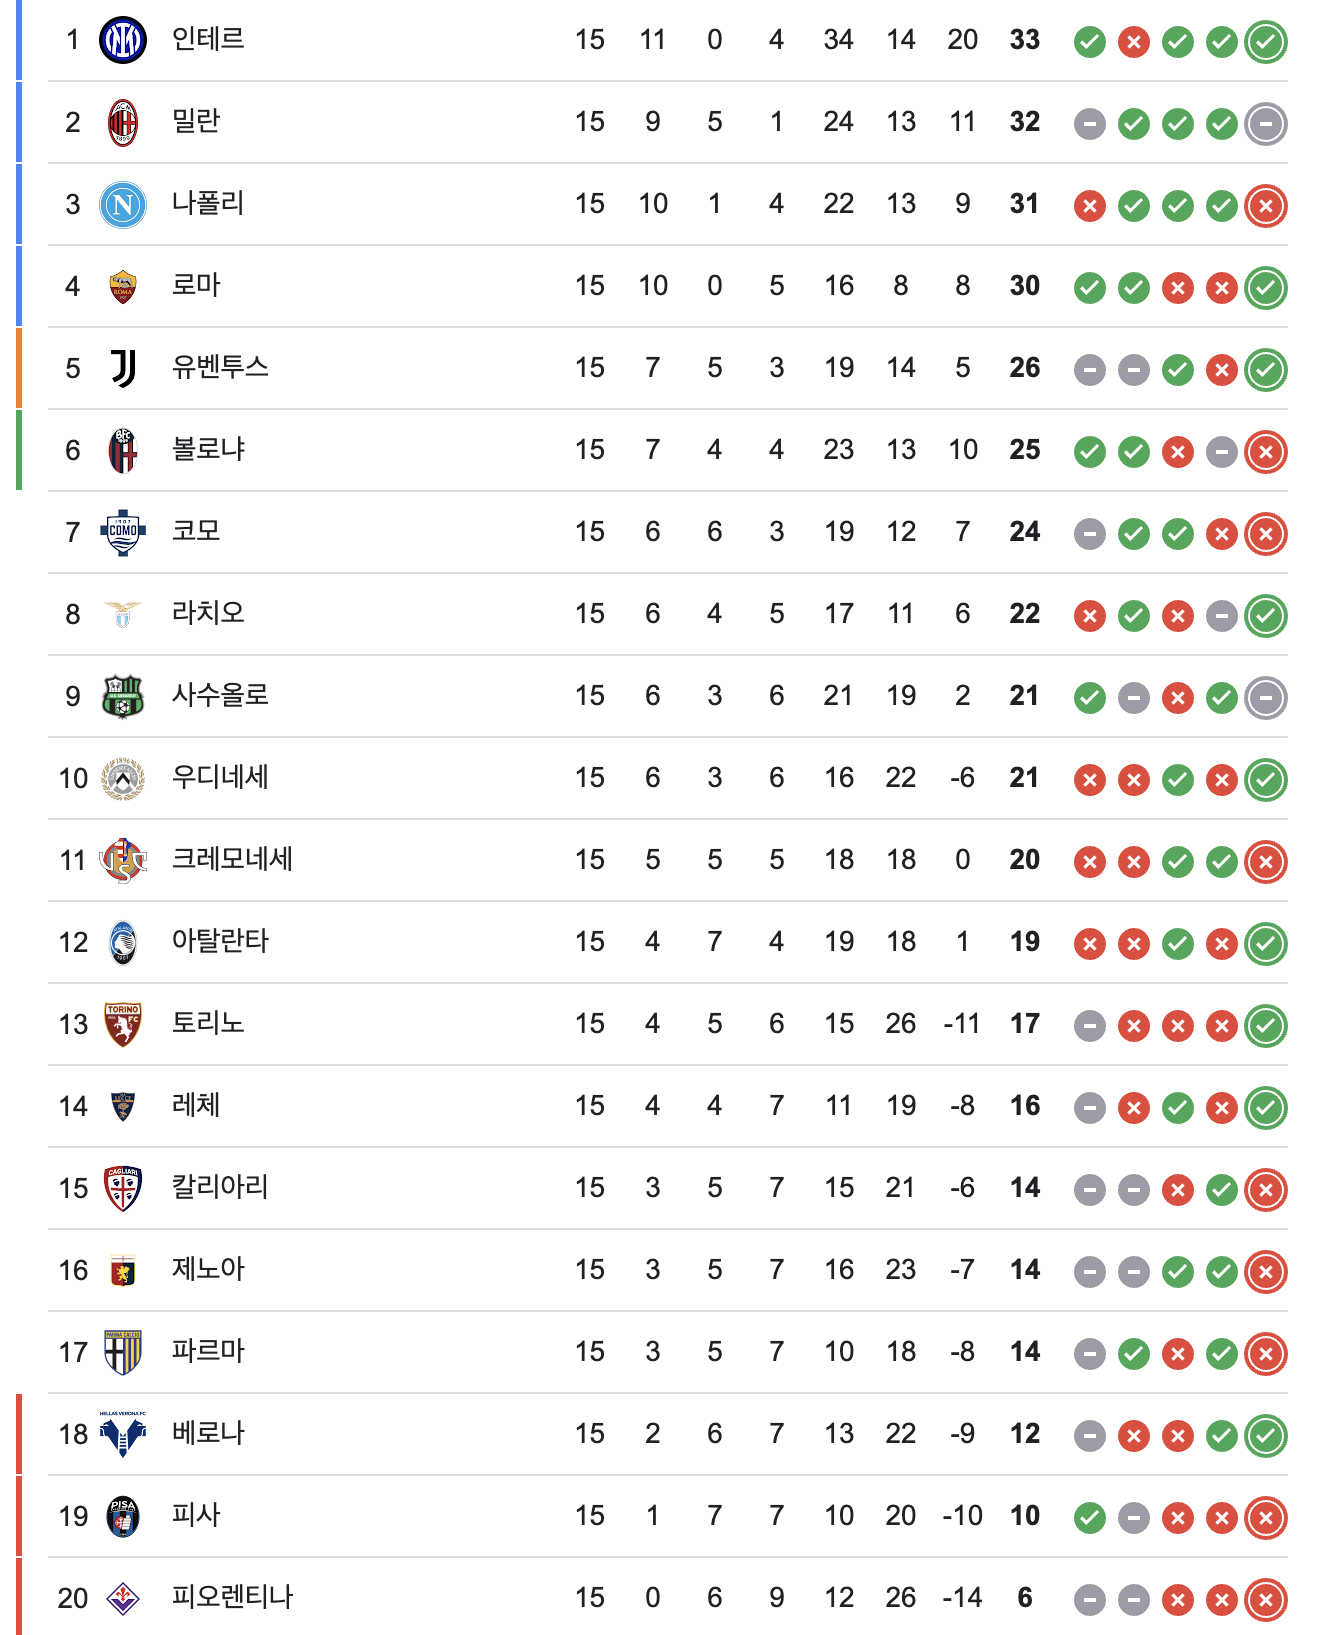Click the Hellas Verona club logo

coord(123,1434)
